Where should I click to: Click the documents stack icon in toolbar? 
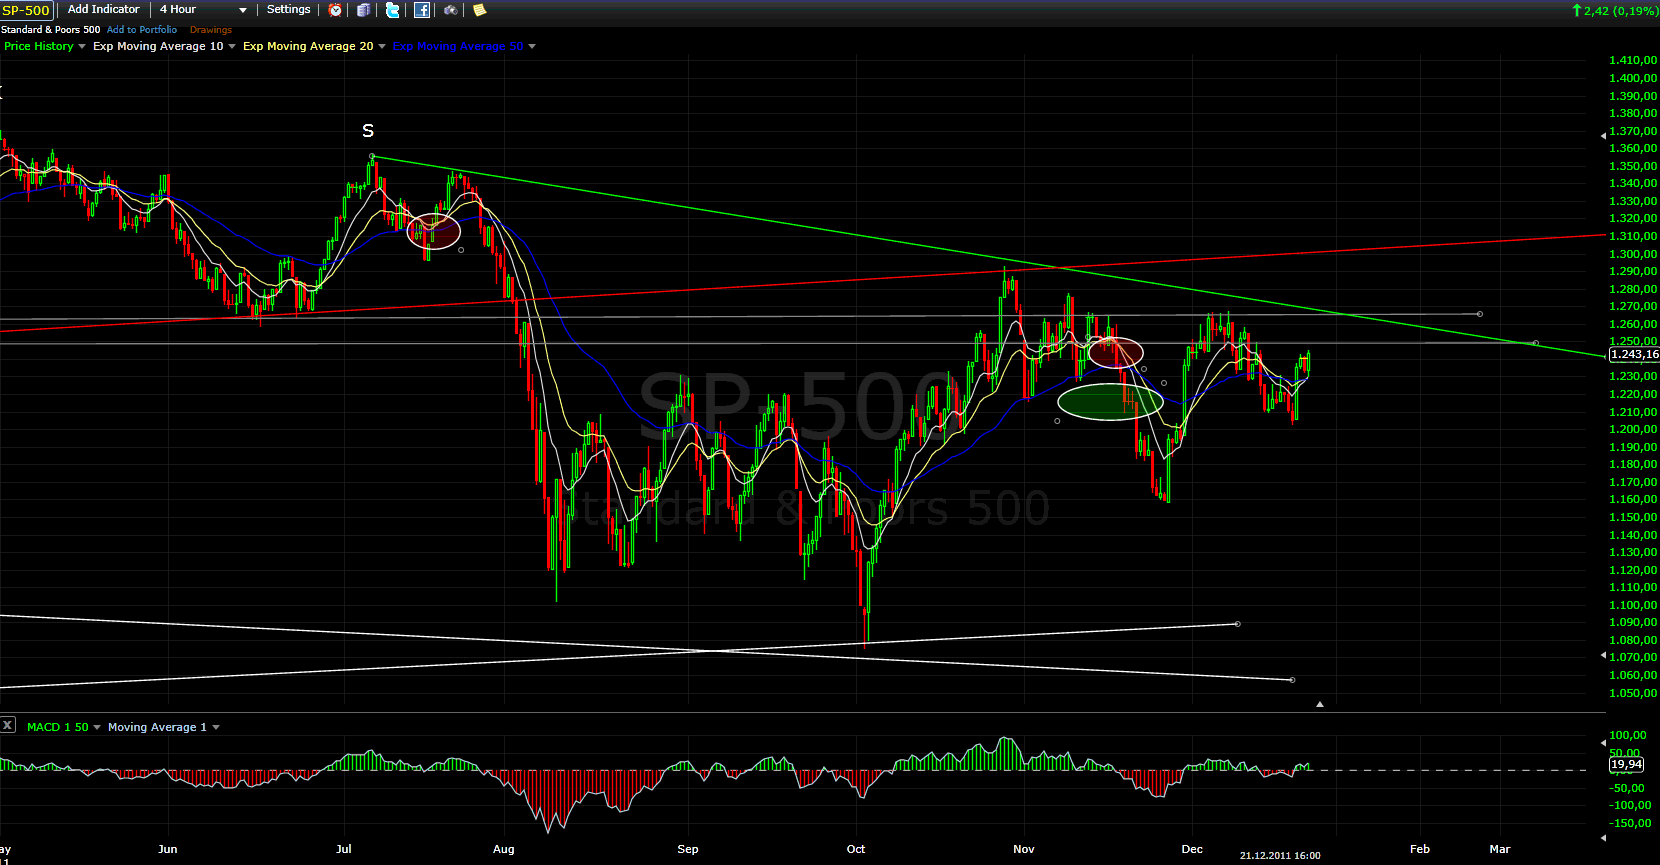click(364, 10)
